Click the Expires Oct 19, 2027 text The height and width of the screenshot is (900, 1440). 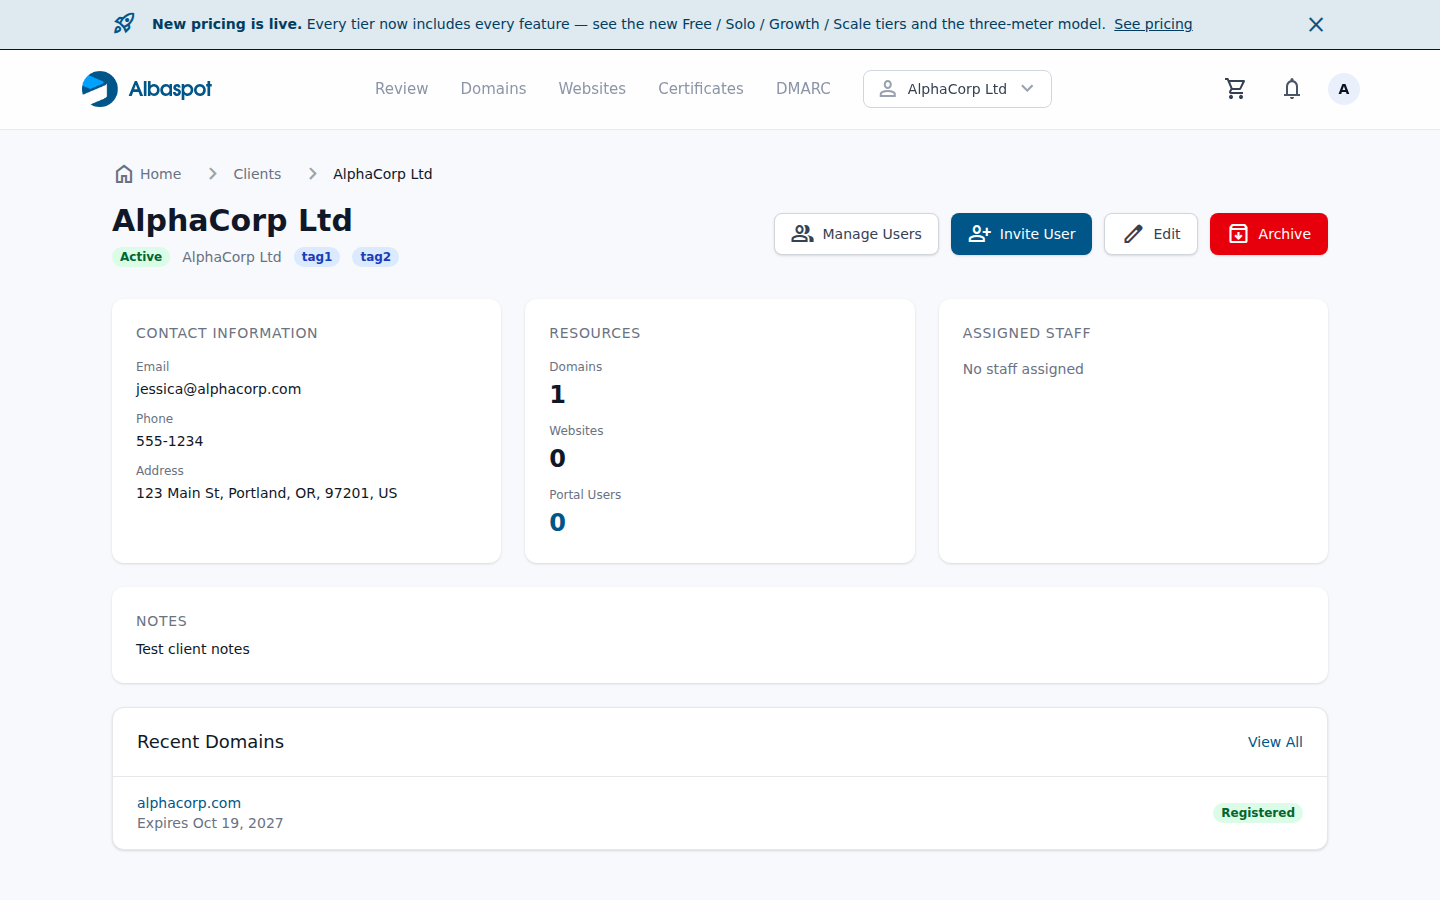click(x=210, y=823)
